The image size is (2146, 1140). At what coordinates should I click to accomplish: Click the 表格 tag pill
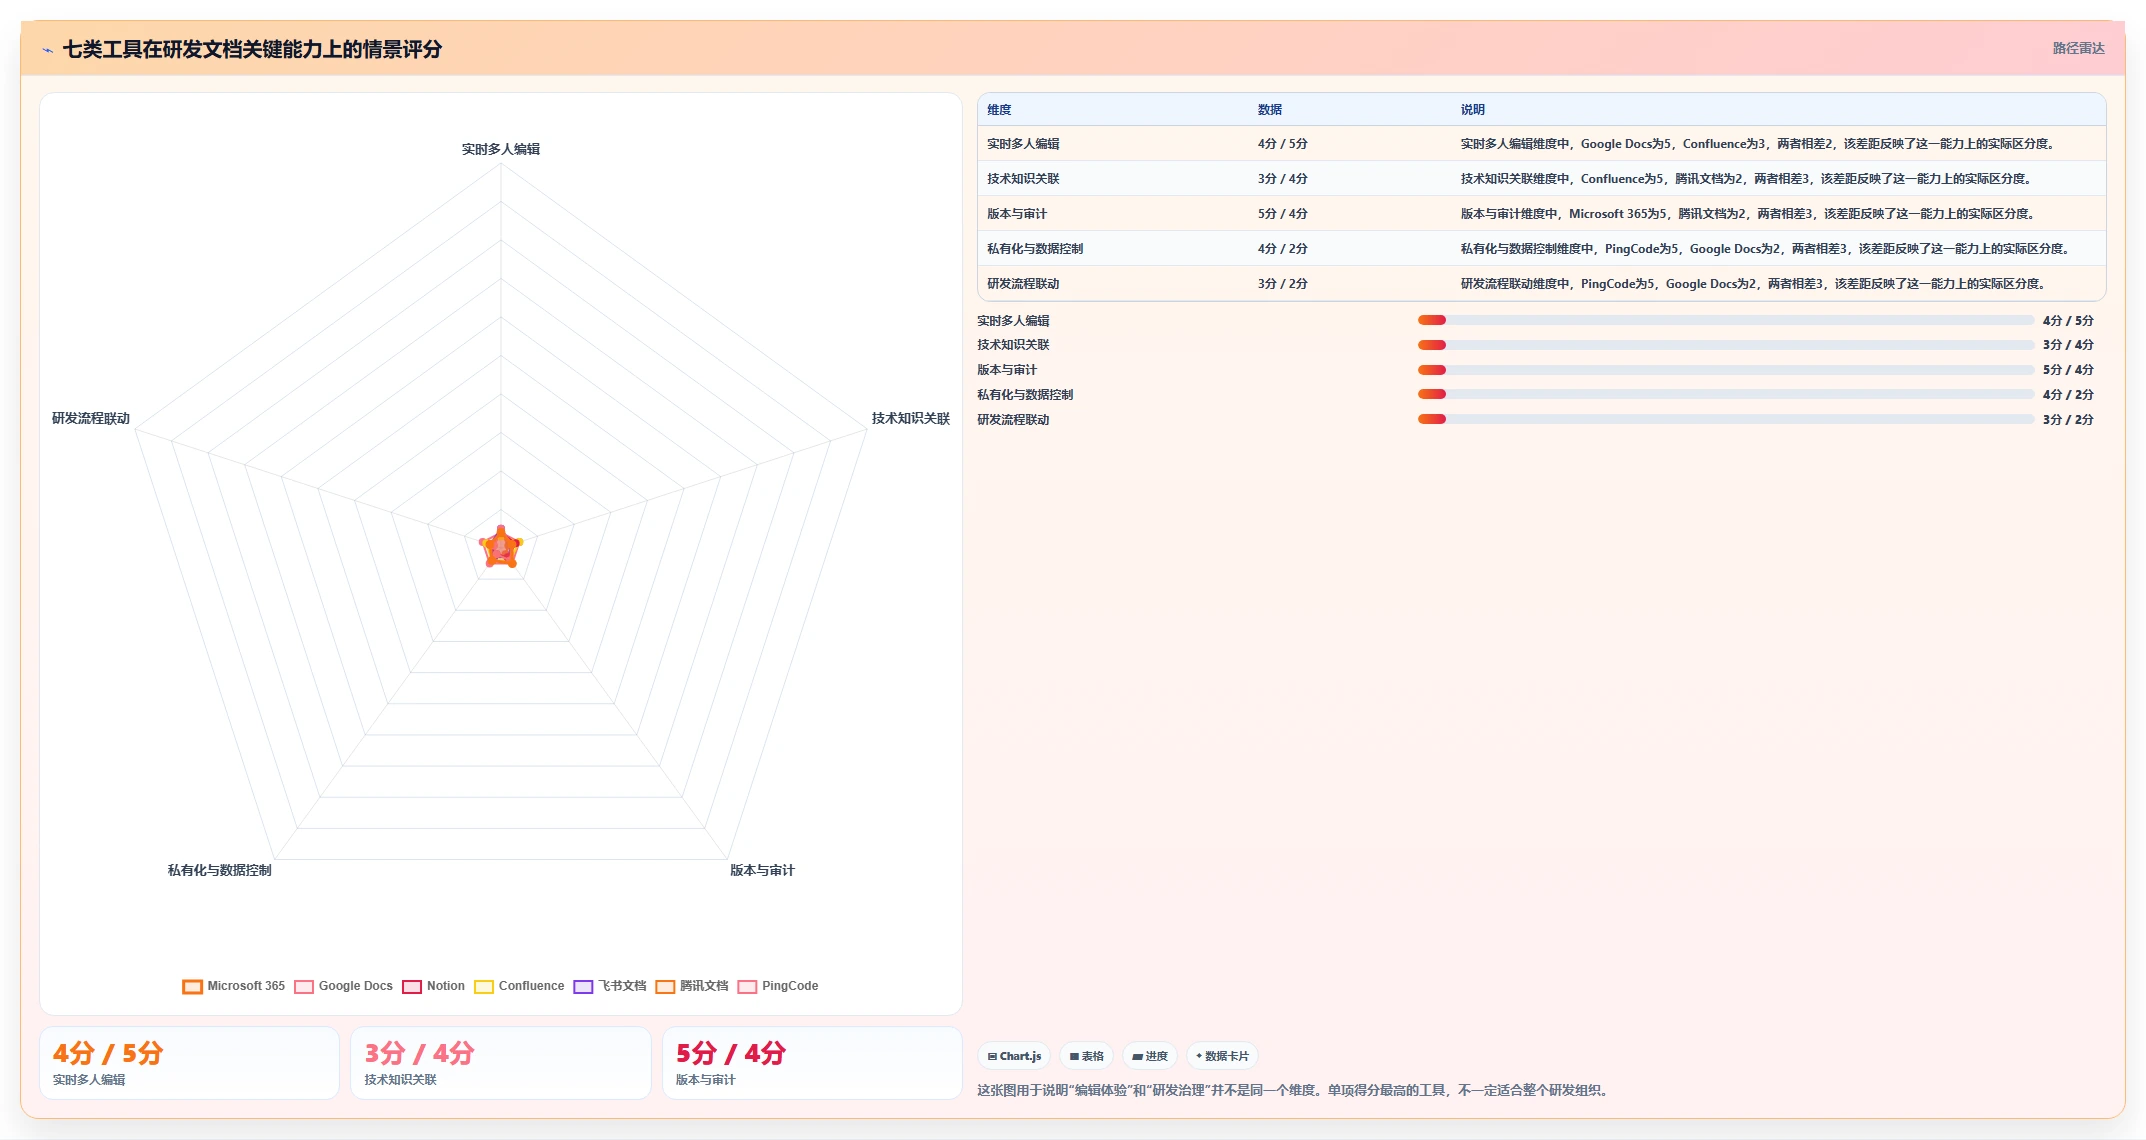coord(1086,1056)
